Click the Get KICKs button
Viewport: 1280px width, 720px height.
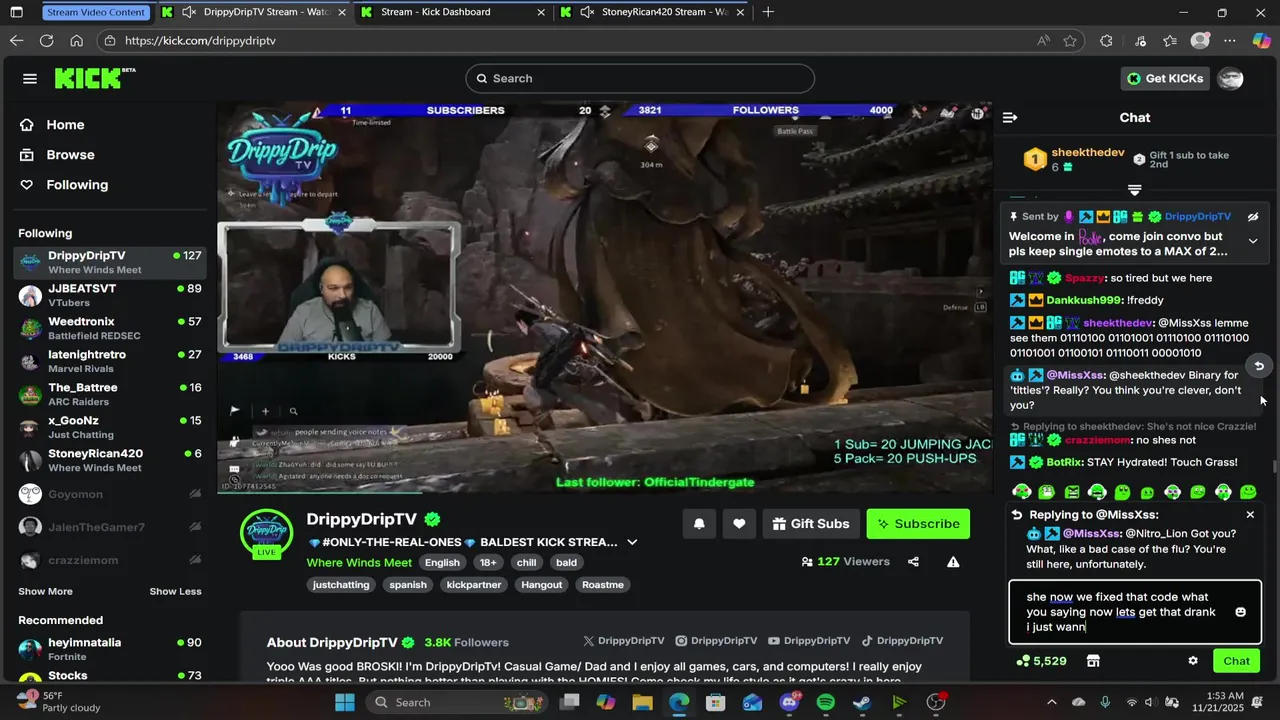coord(1165,79)
